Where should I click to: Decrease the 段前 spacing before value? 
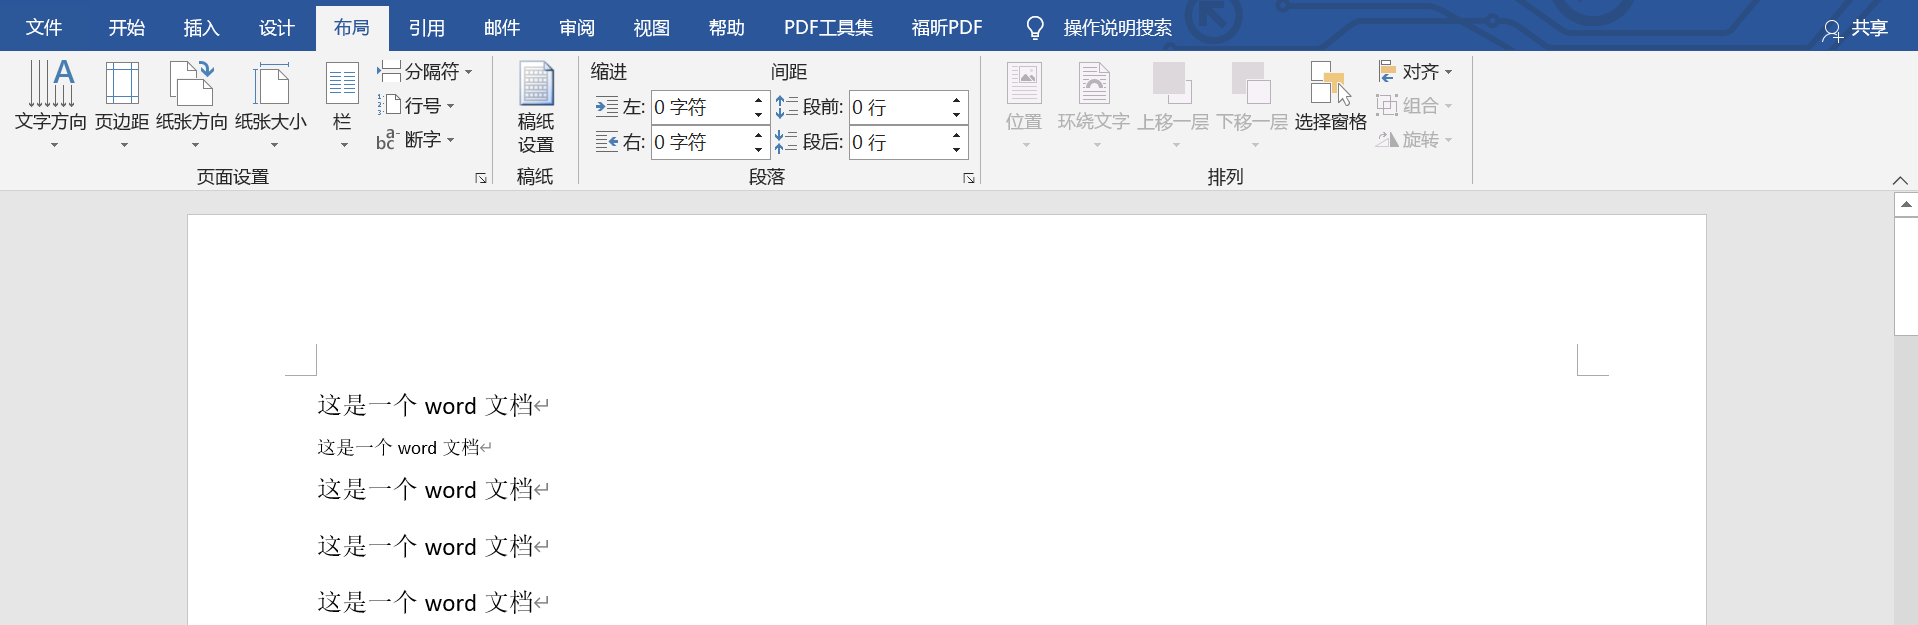point(957,114)
